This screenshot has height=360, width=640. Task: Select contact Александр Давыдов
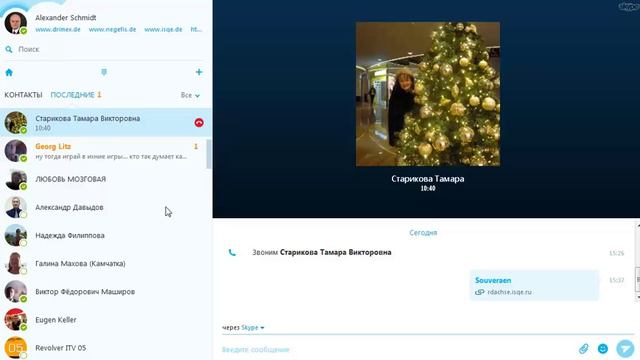(x=106, y=207)
